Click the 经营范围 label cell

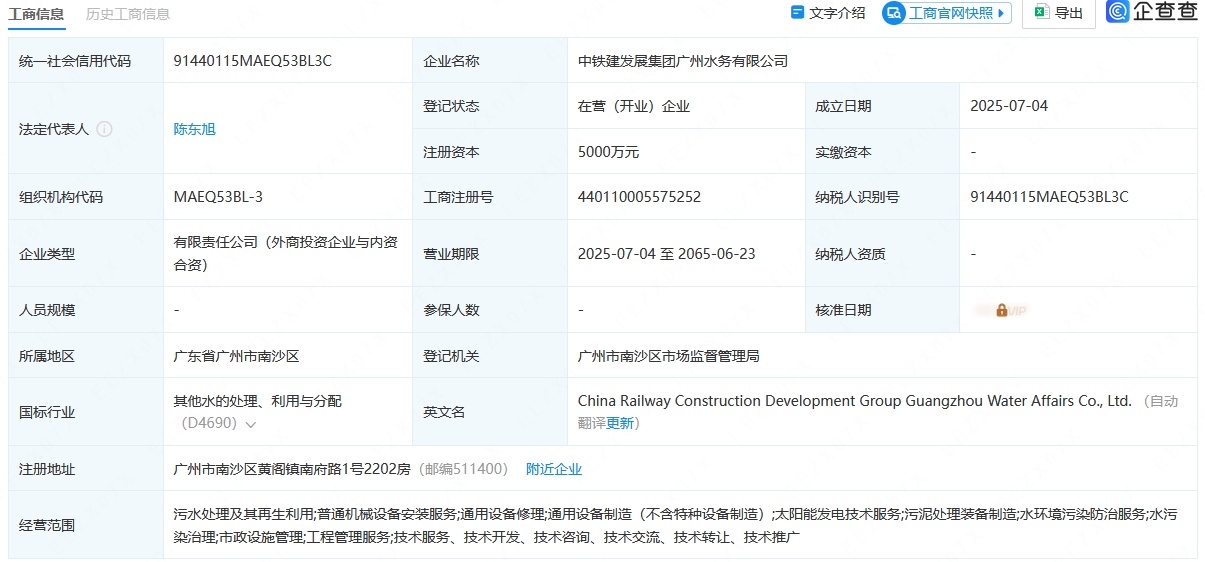point(86,525)
